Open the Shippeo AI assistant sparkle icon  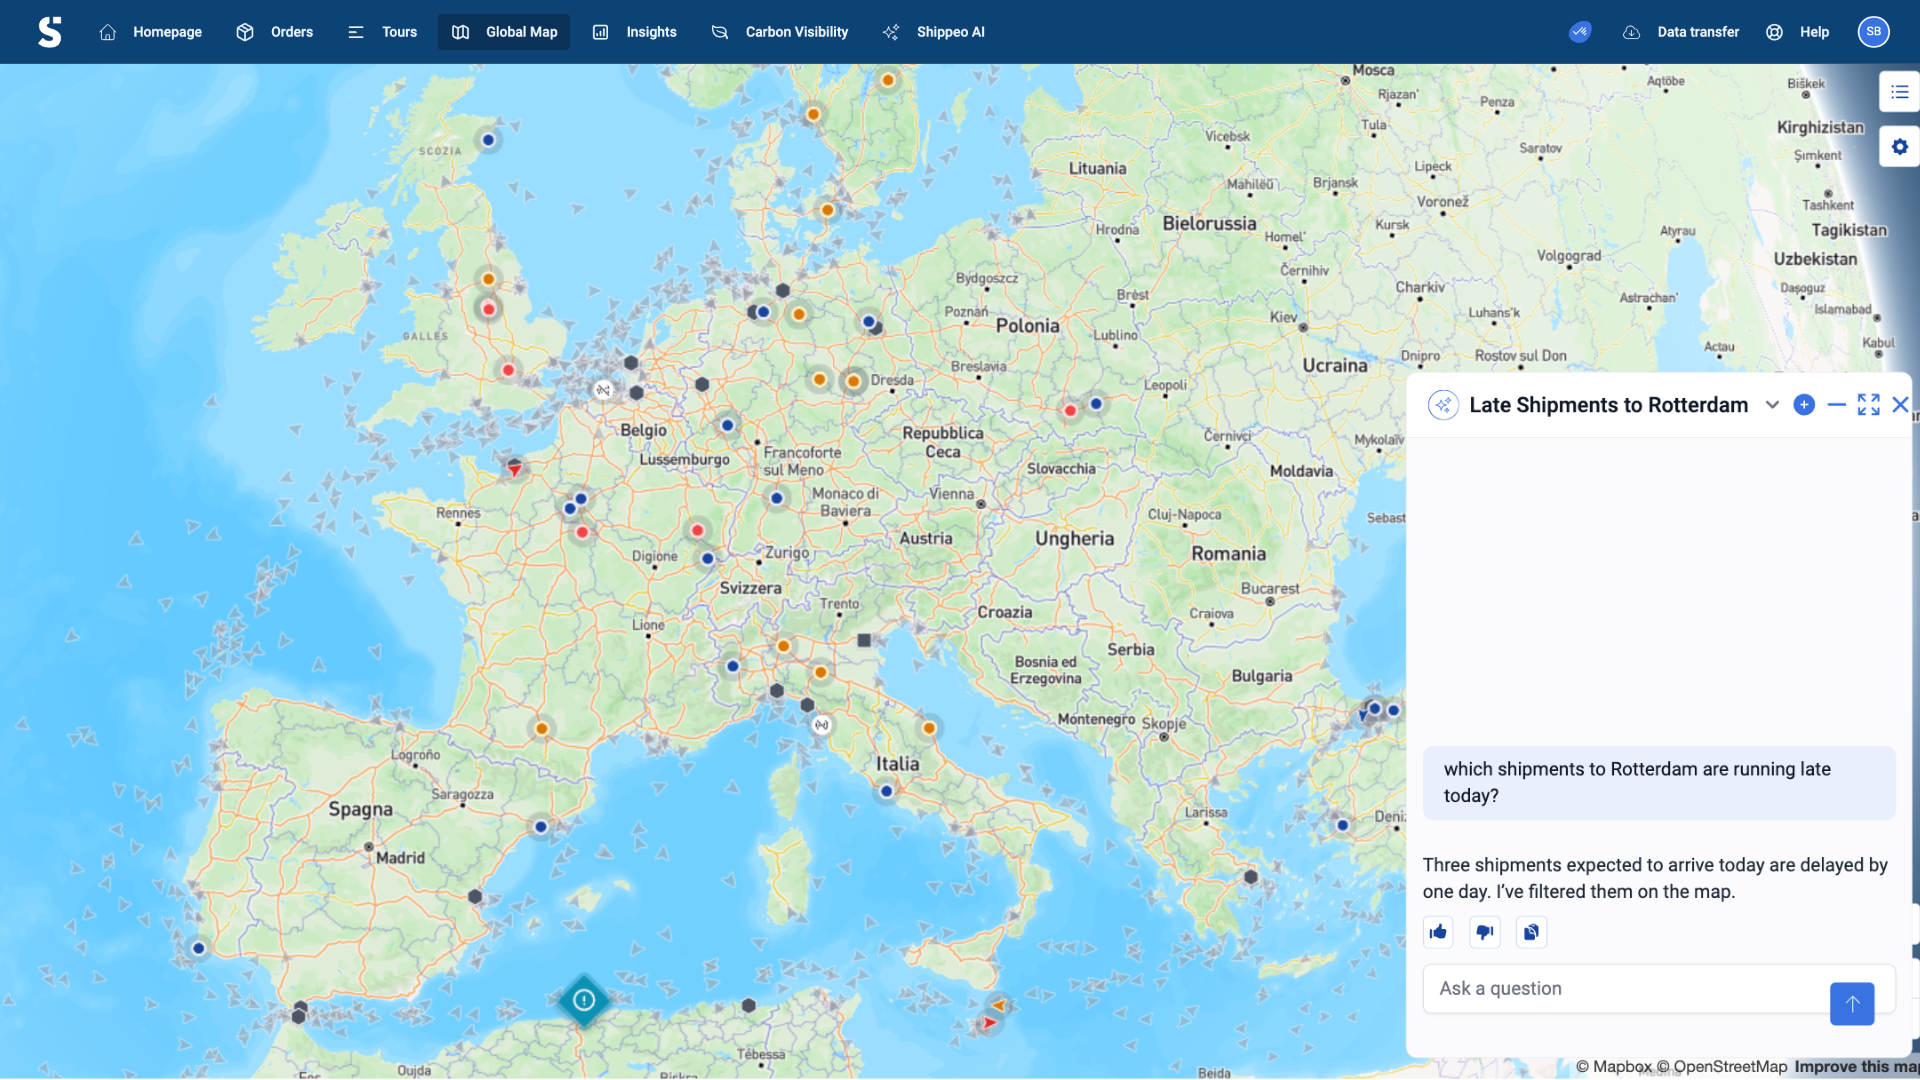coord(890,31)
